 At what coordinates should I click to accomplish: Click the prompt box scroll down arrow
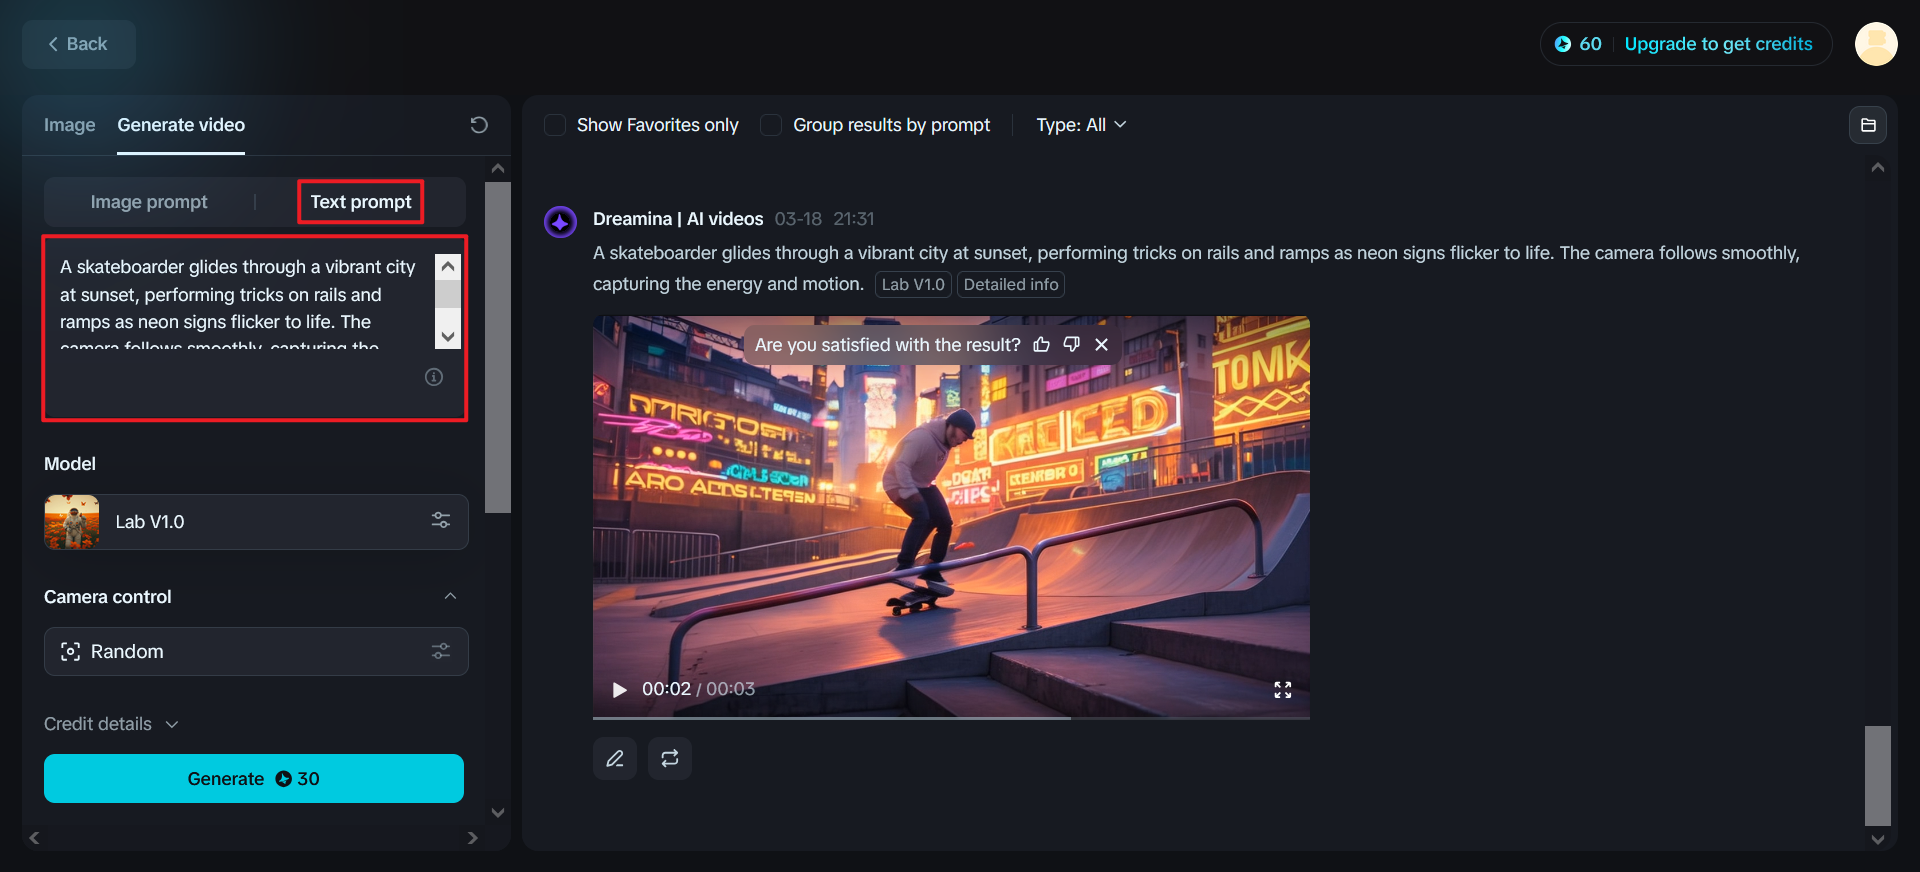(x=448, y=337)
